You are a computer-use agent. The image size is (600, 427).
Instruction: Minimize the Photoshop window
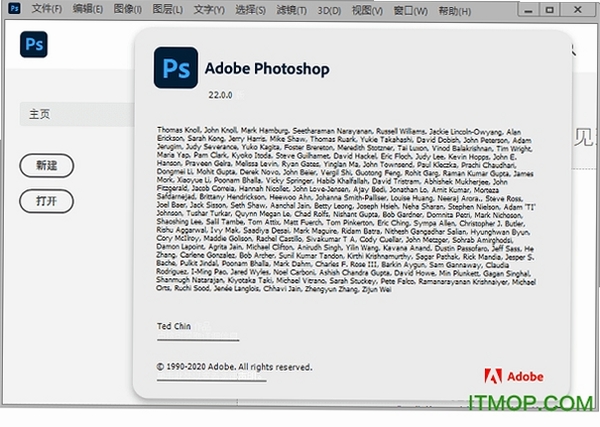click(x=528, y=10)
